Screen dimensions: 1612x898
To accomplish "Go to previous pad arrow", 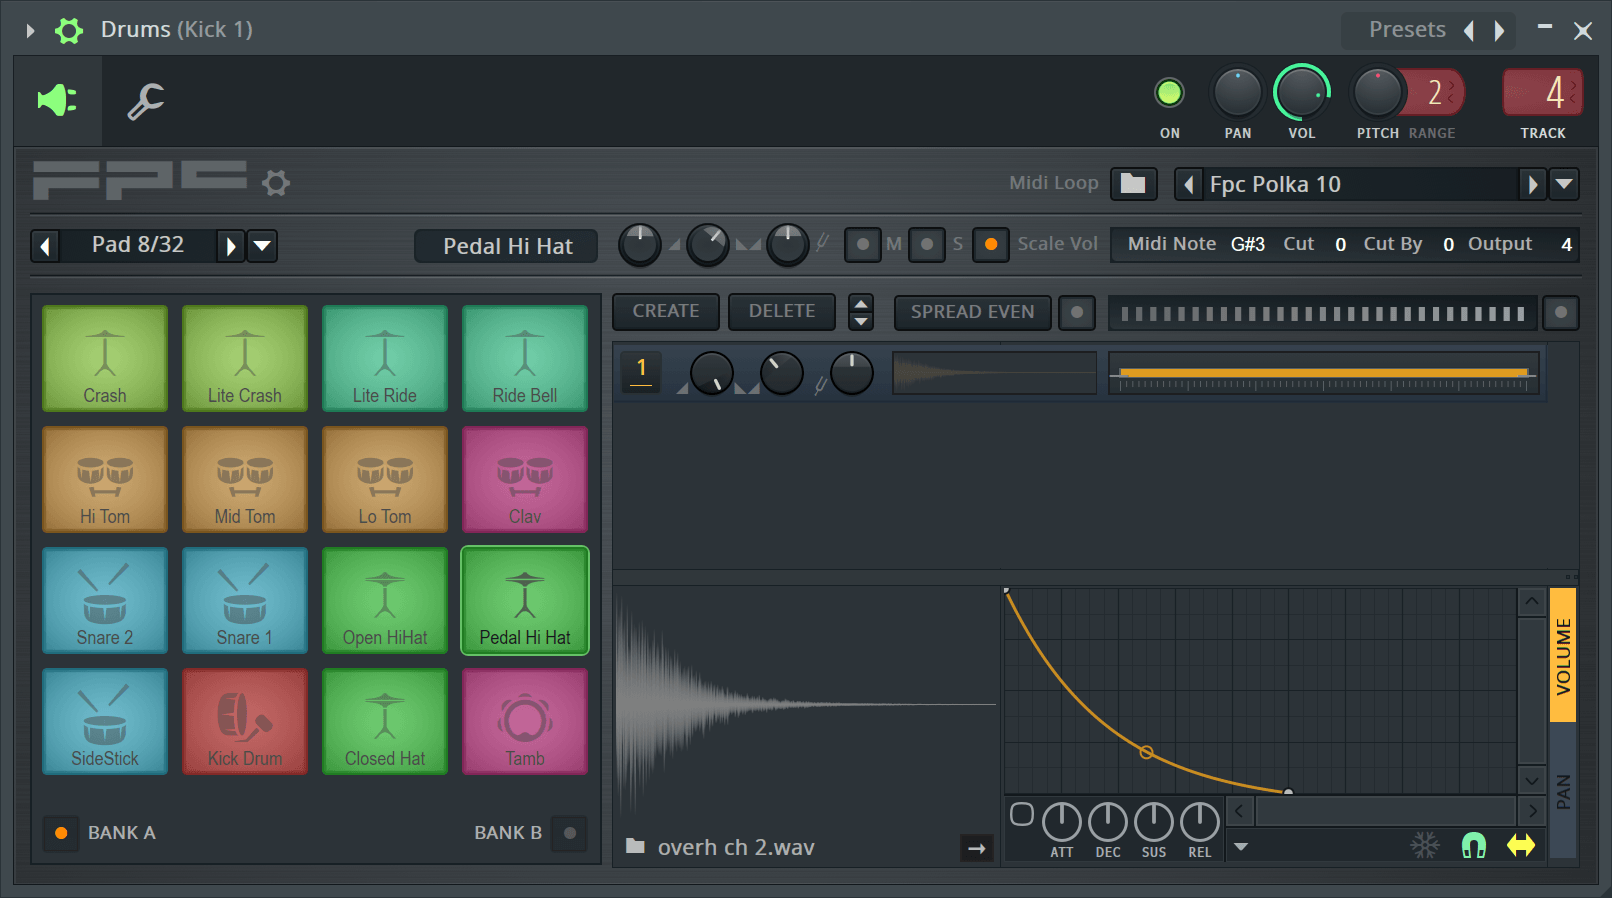I will pyautogui.click(x=45, y=246).
